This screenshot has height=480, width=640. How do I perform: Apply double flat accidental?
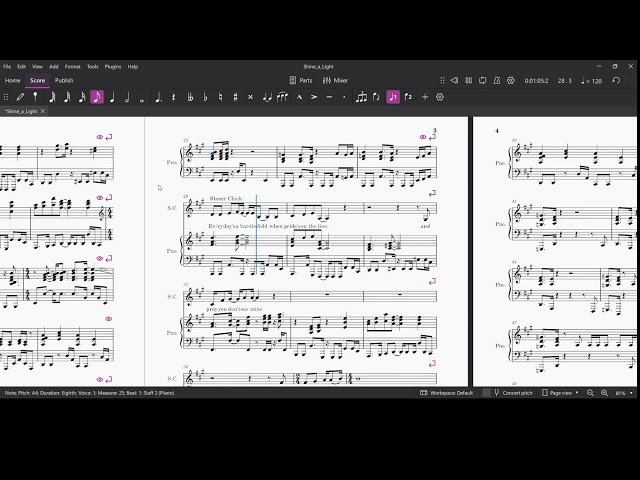(190, 97)
